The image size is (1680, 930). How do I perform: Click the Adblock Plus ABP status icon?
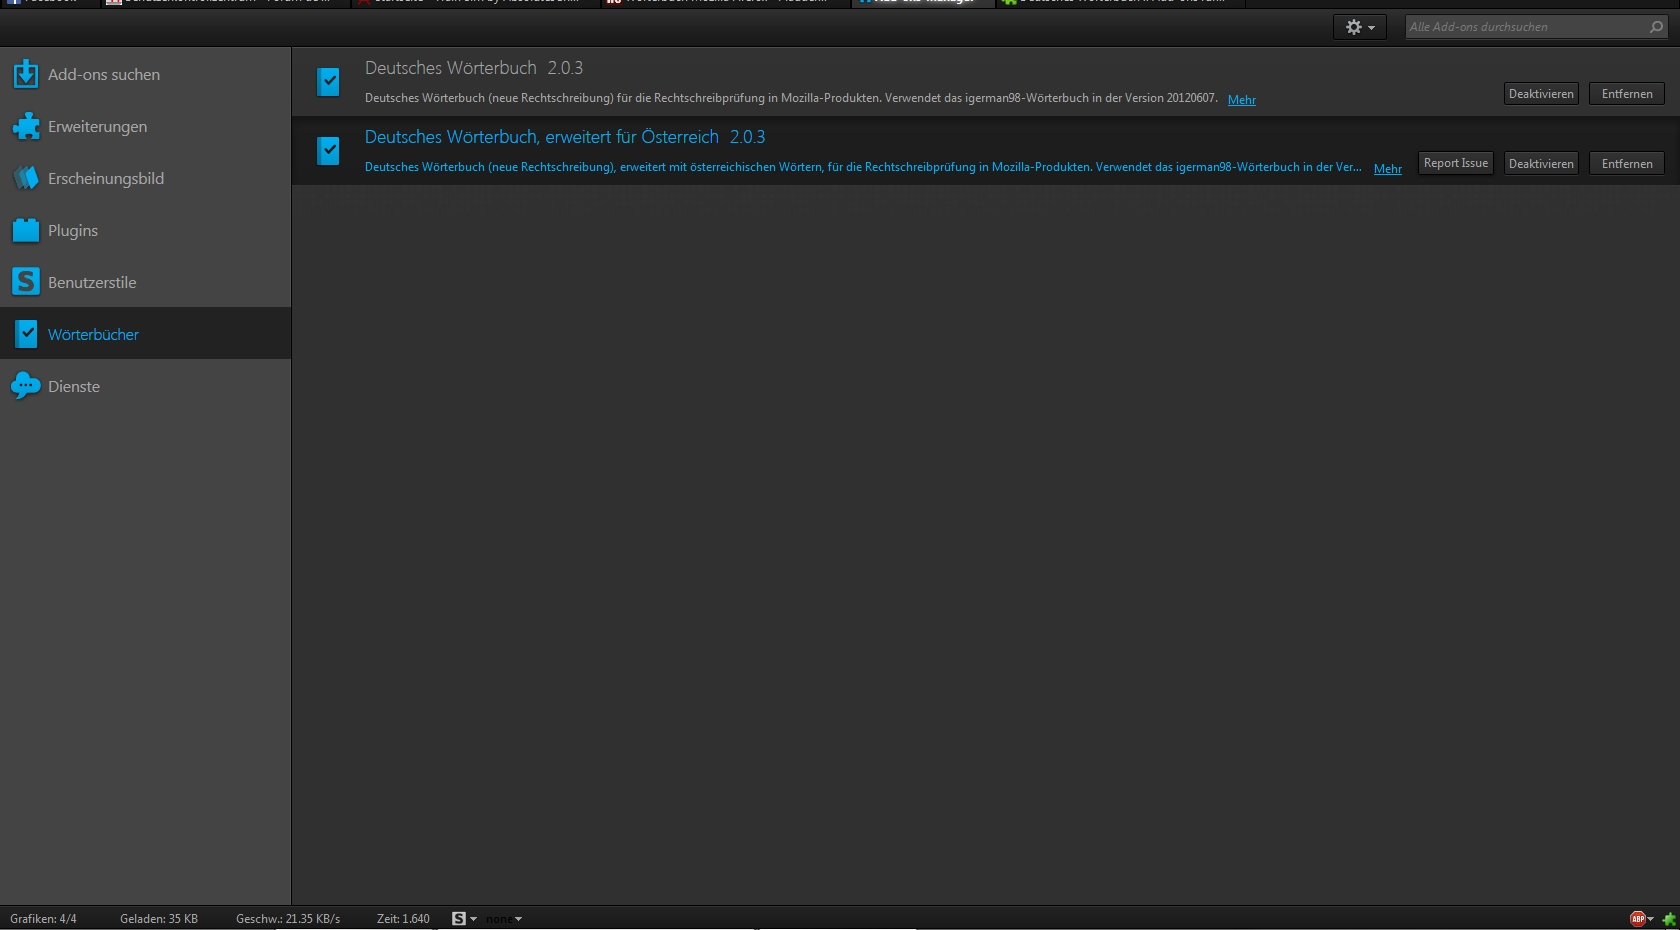click(x=1637, y=919)
